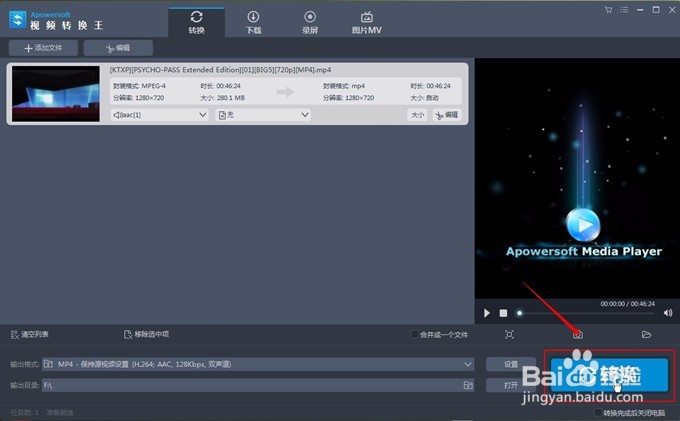Enable 合并成一个文件 merge checkbox
680x421 pixels.
(x=415, y=334)
